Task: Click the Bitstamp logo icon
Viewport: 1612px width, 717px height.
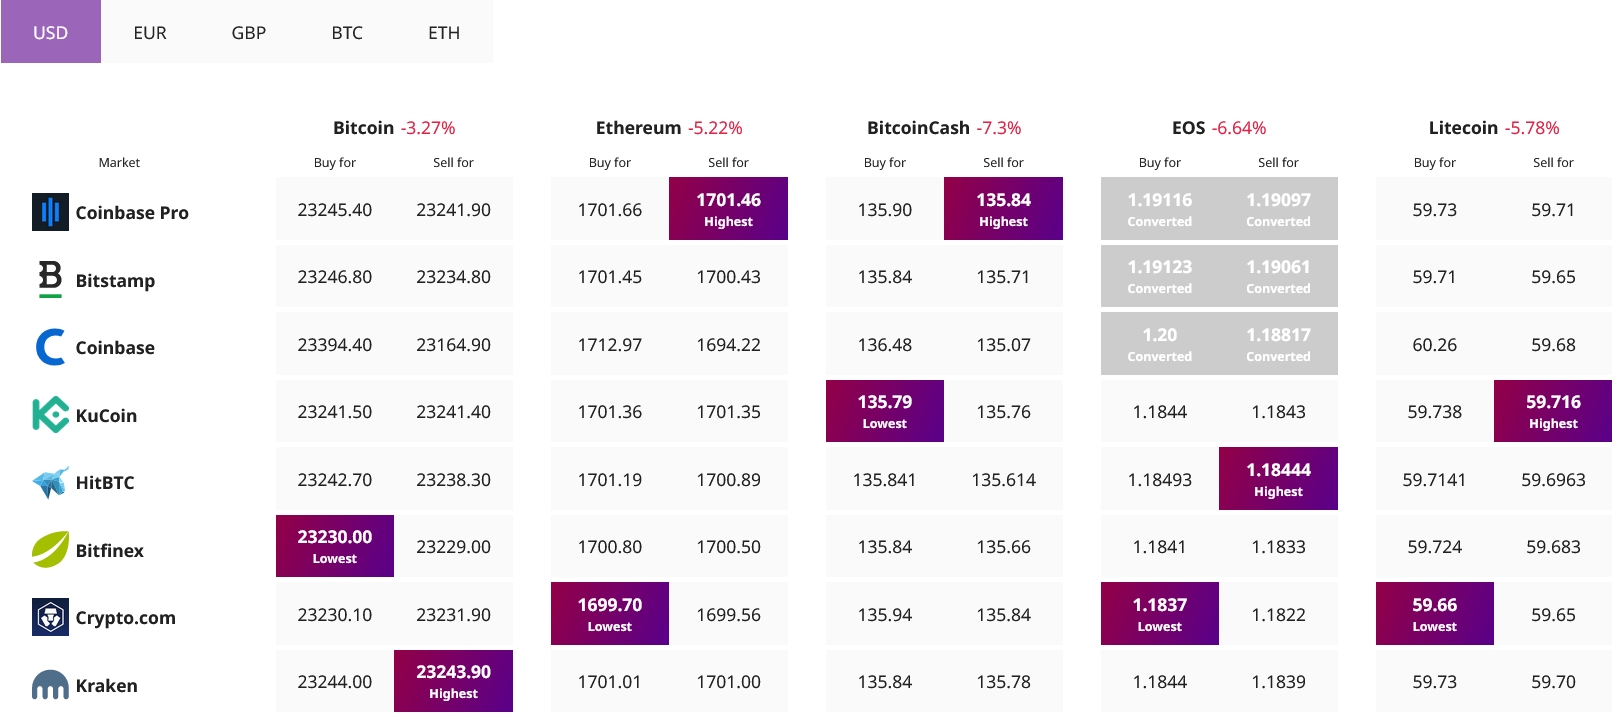Action: [50, 279]
